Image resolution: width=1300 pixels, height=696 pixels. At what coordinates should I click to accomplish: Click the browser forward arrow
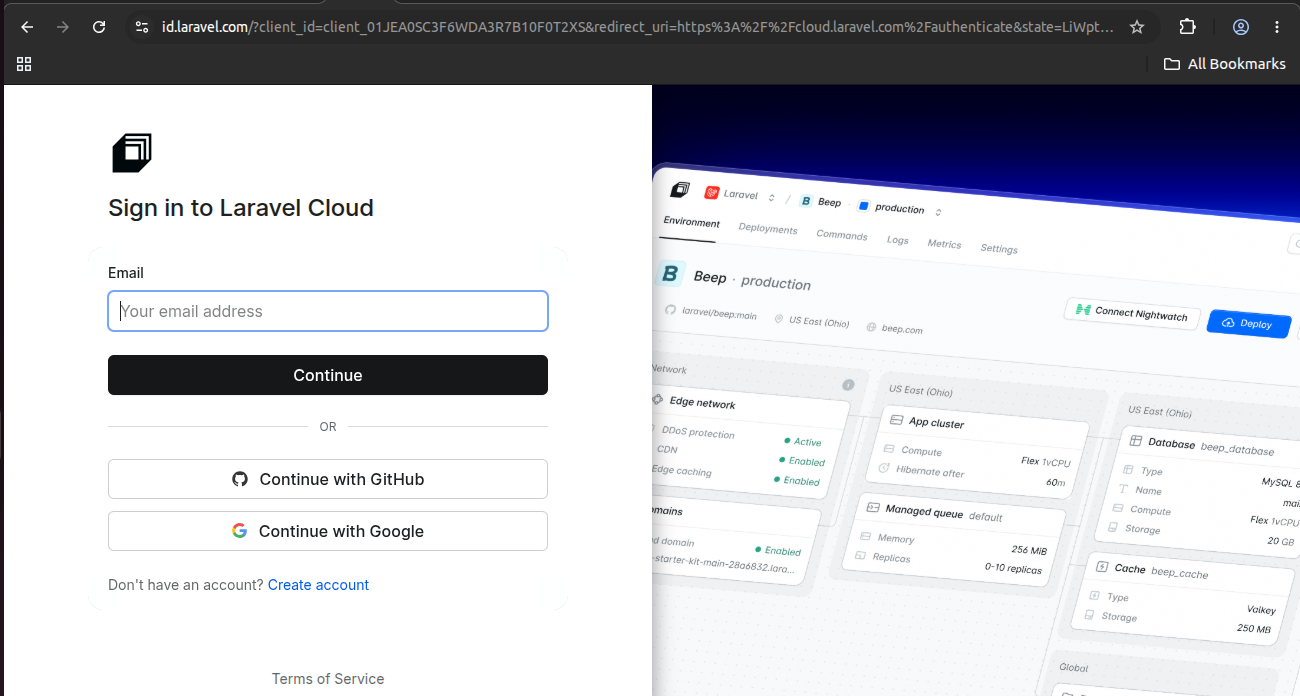click(x=63, y=27)
